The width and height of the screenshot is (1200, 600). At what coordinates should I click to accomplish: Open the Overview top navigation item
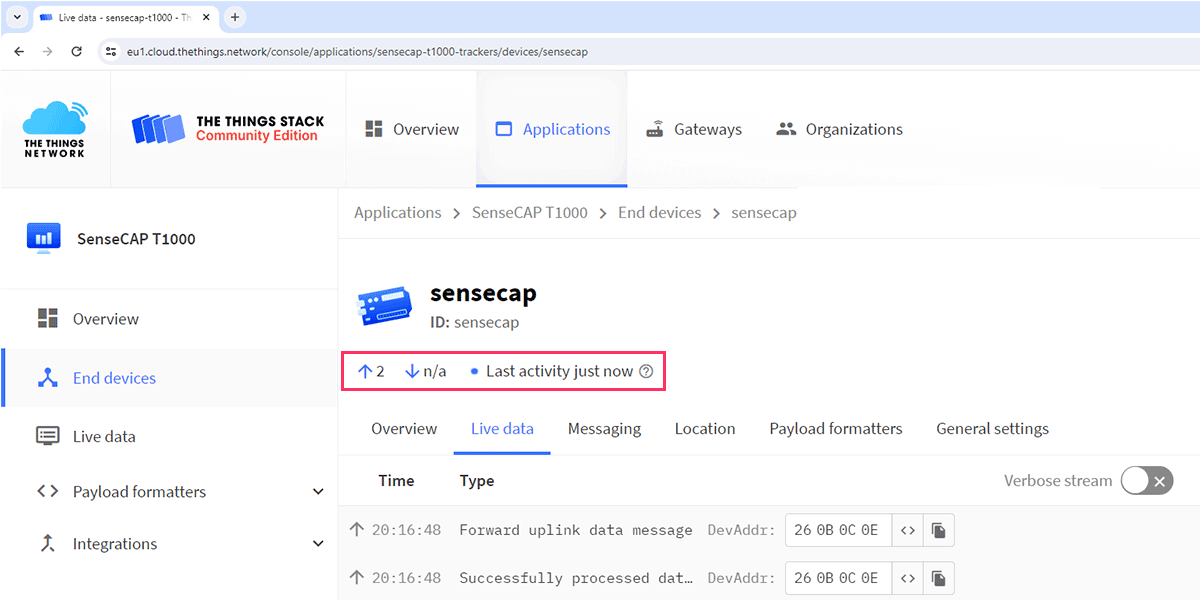(412, 129)
